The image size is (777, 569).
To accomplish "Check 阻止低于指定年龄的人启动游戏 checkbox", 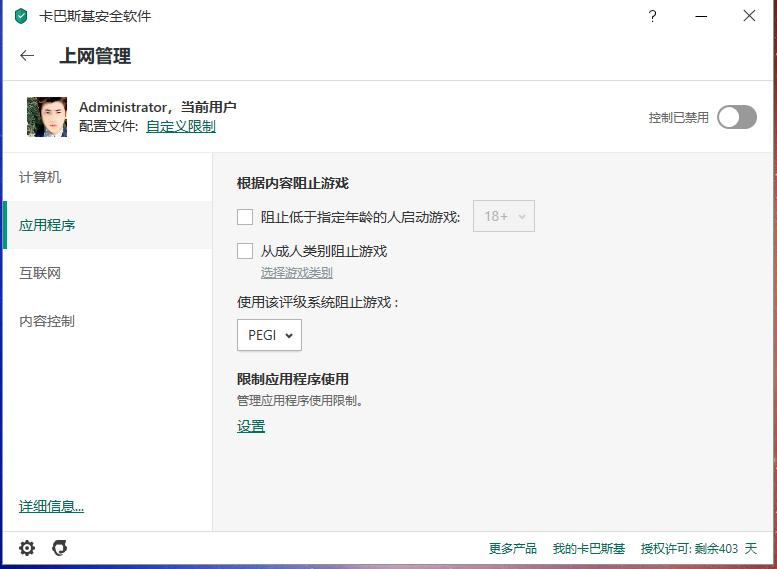I will point(245,217).
